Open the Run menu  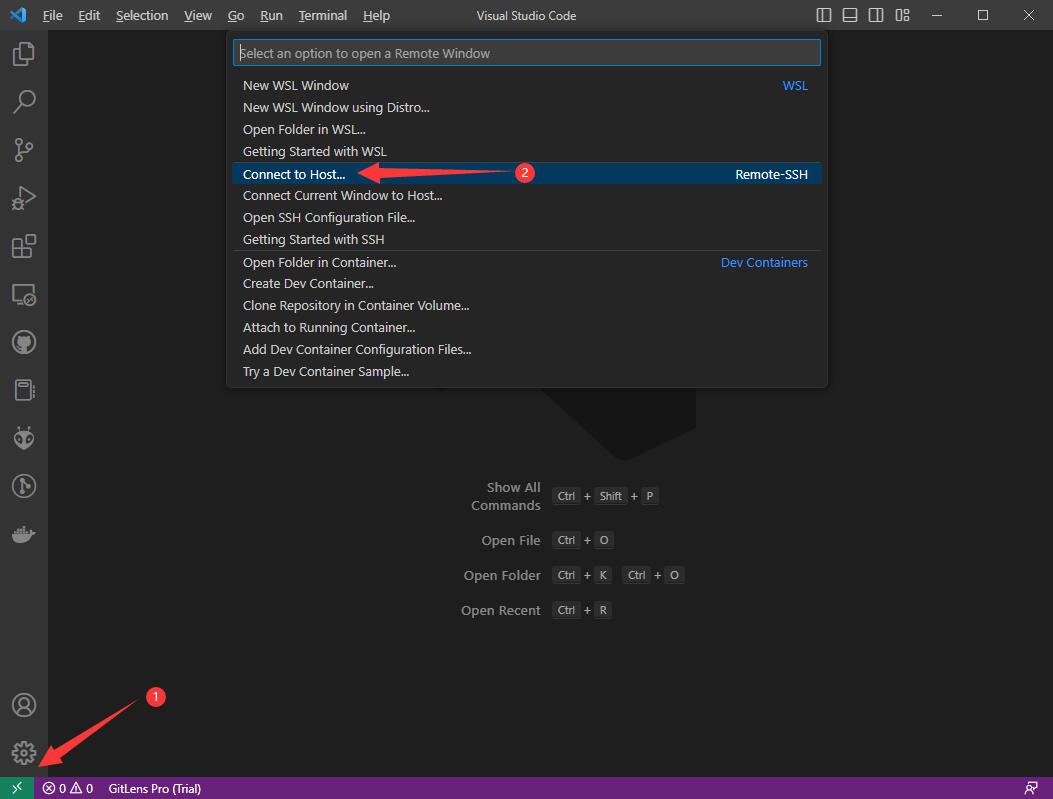(x=271, y=15)
